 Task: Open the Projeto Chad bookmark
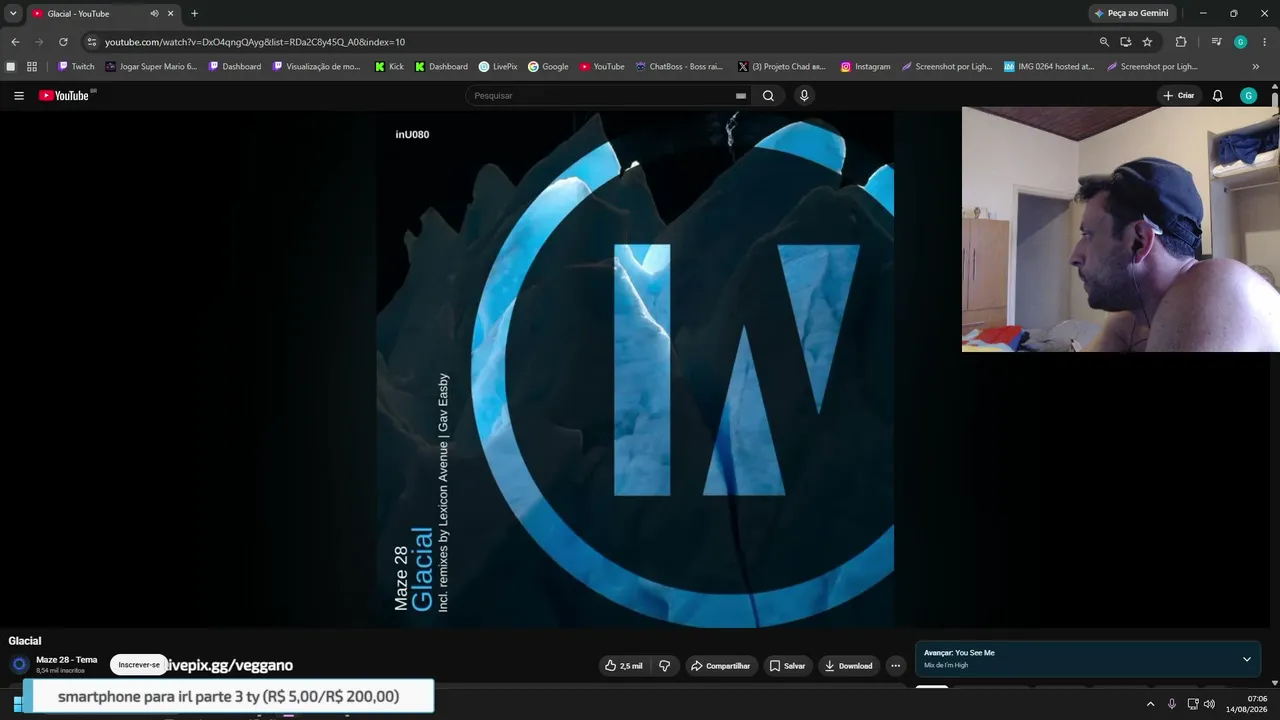pos(782,67)
